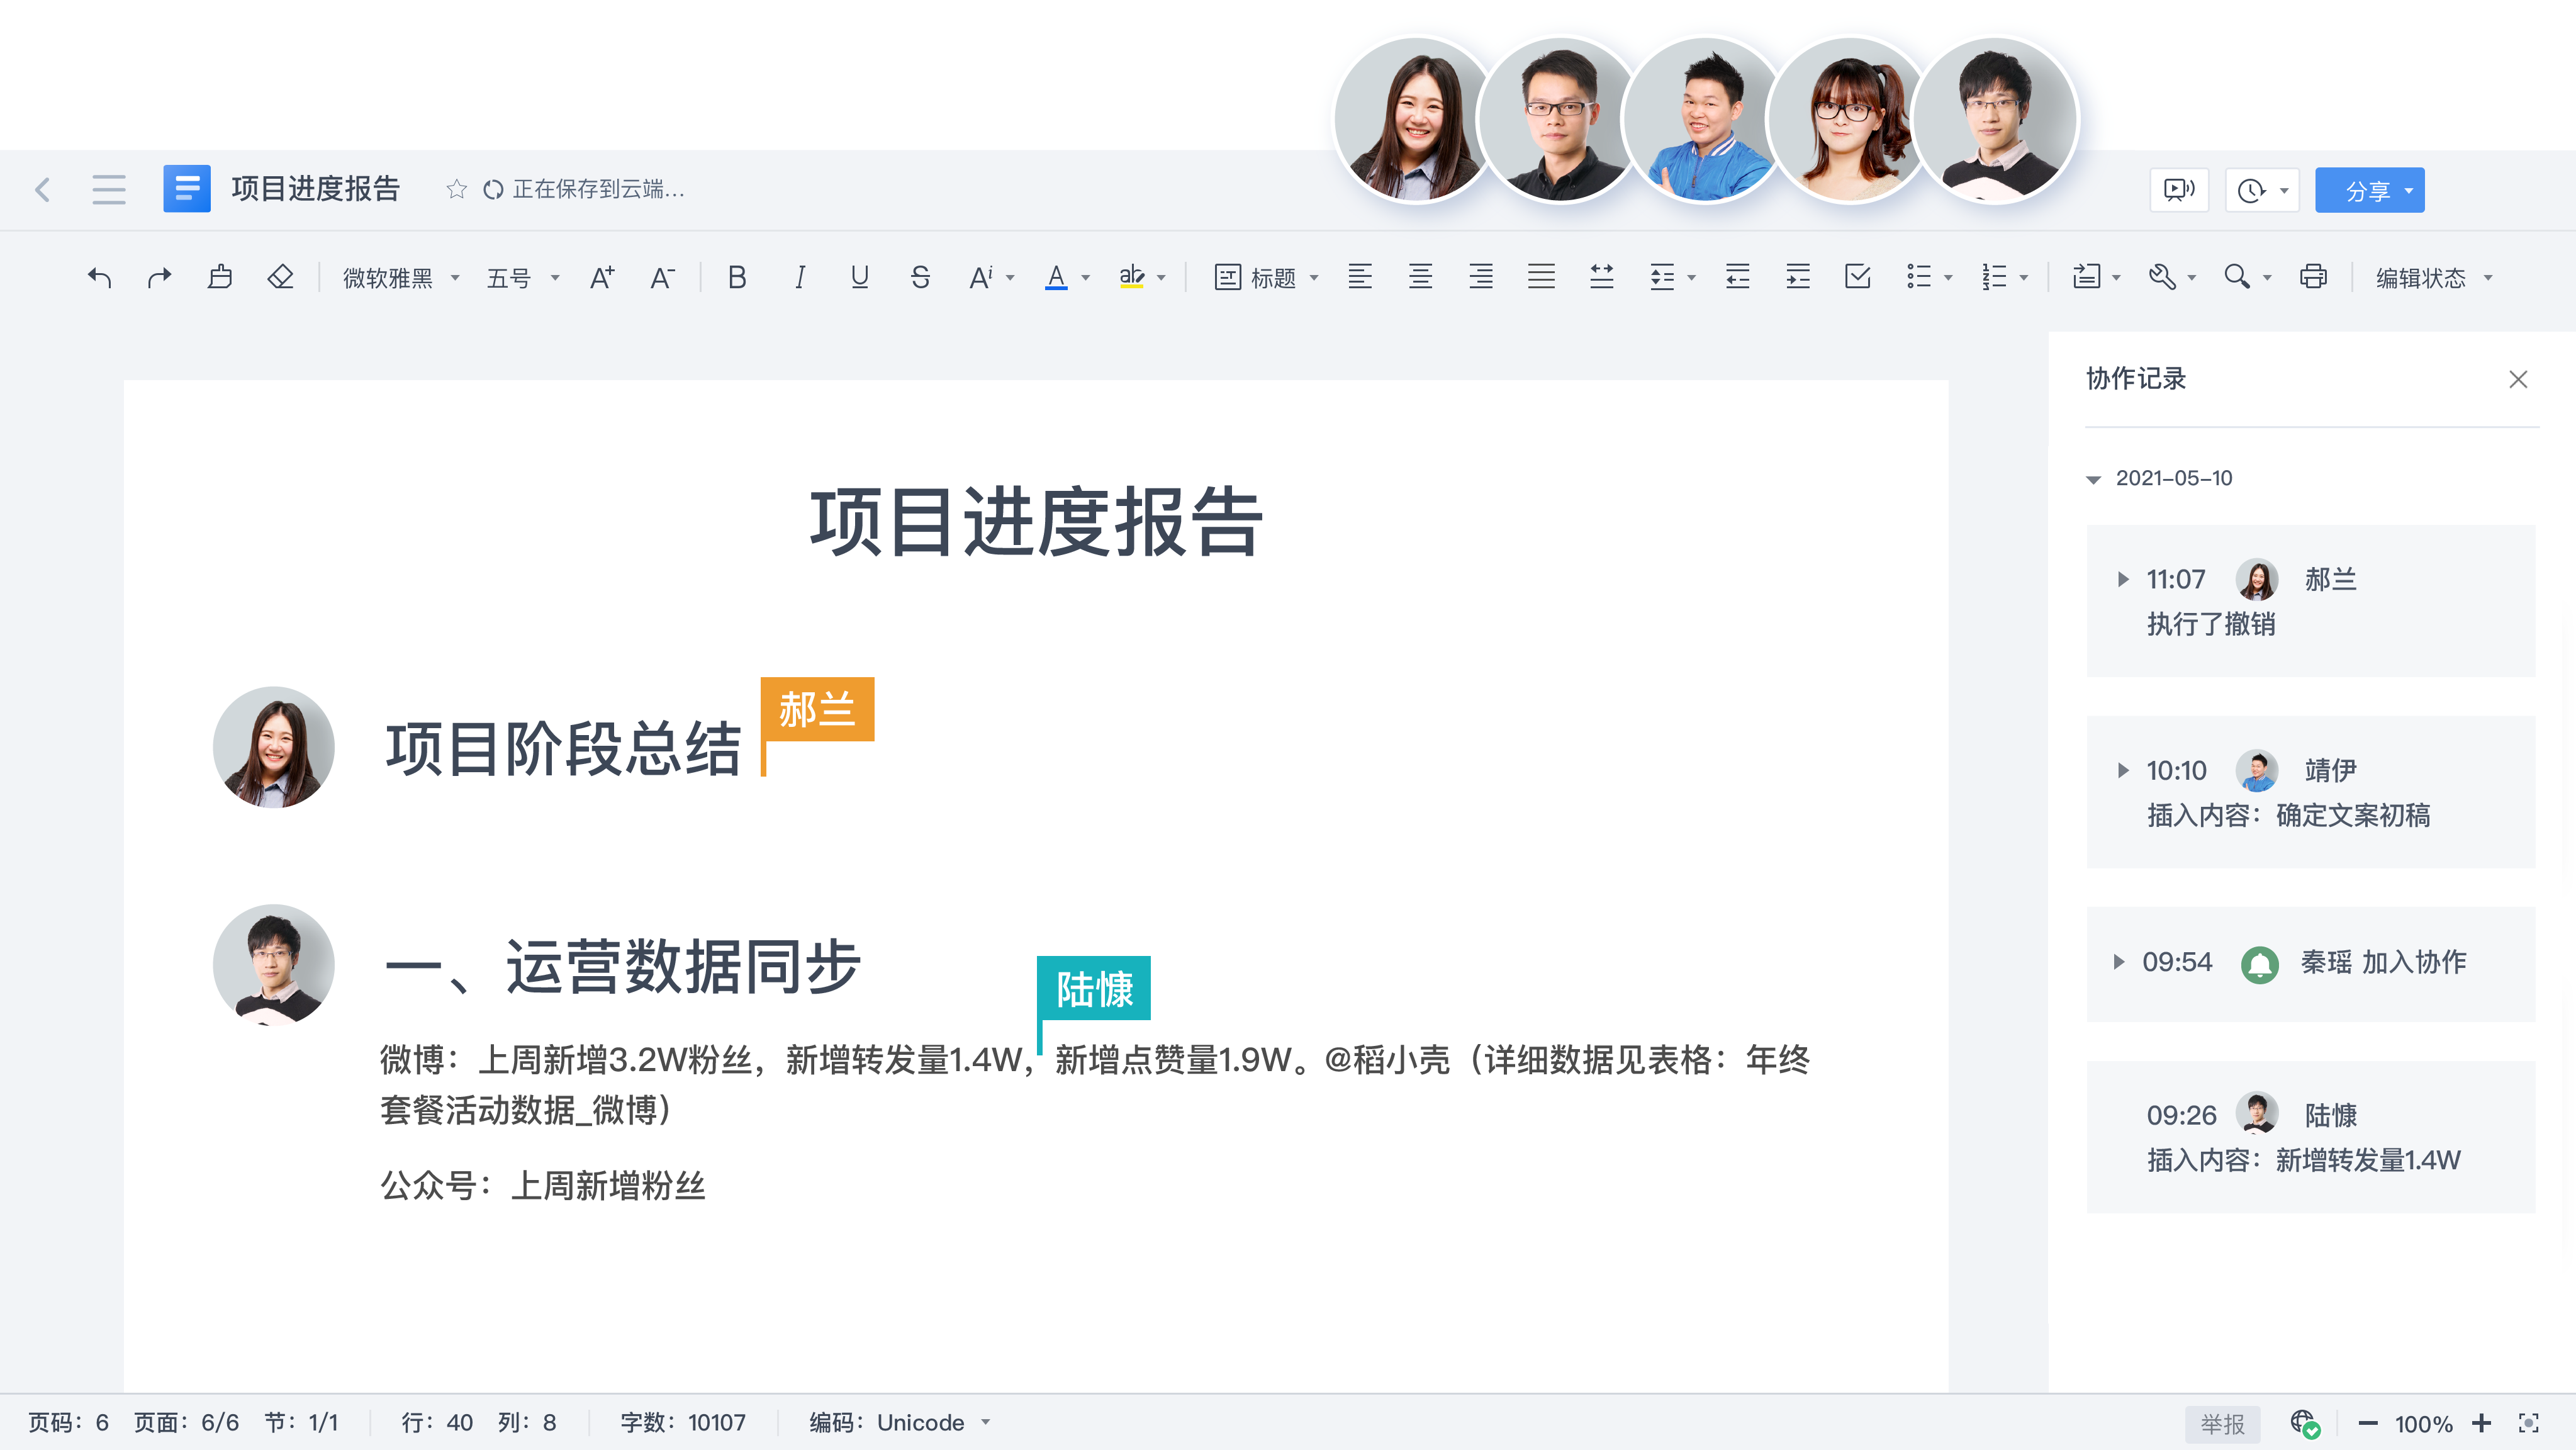Decrease paragraph indent

point(1738,277)
